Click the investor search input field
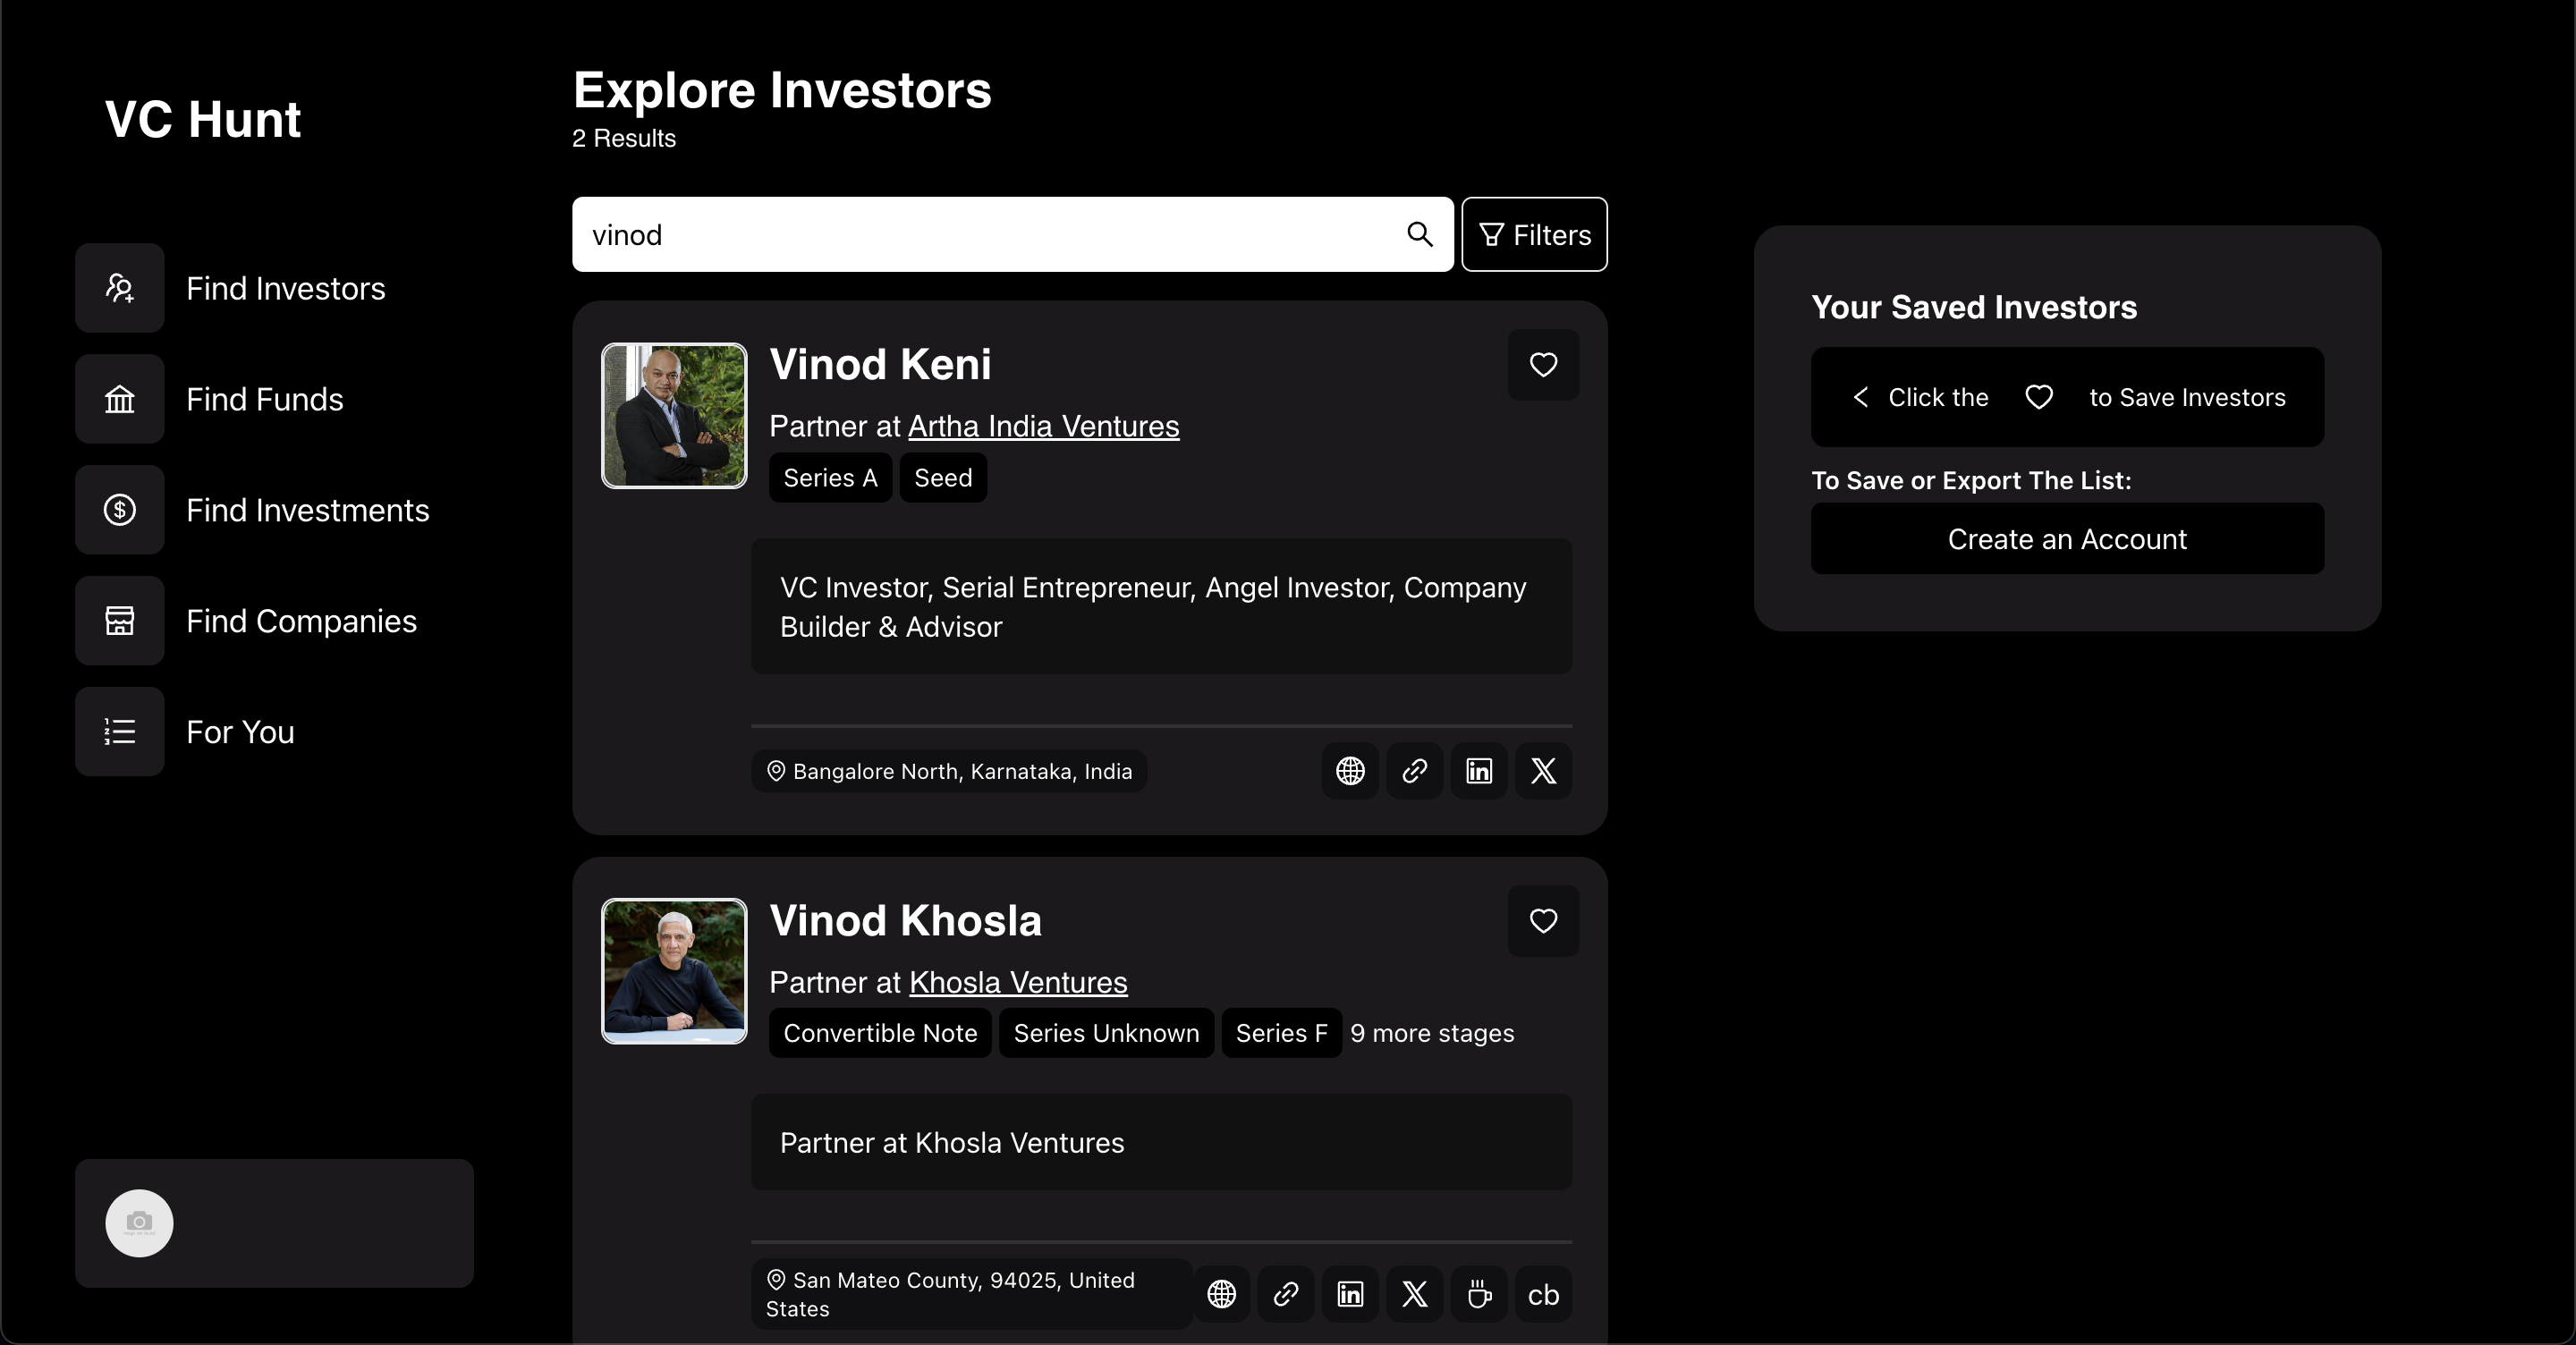Viewport: 2576px width, 1345px height. (x=990, y=234)
